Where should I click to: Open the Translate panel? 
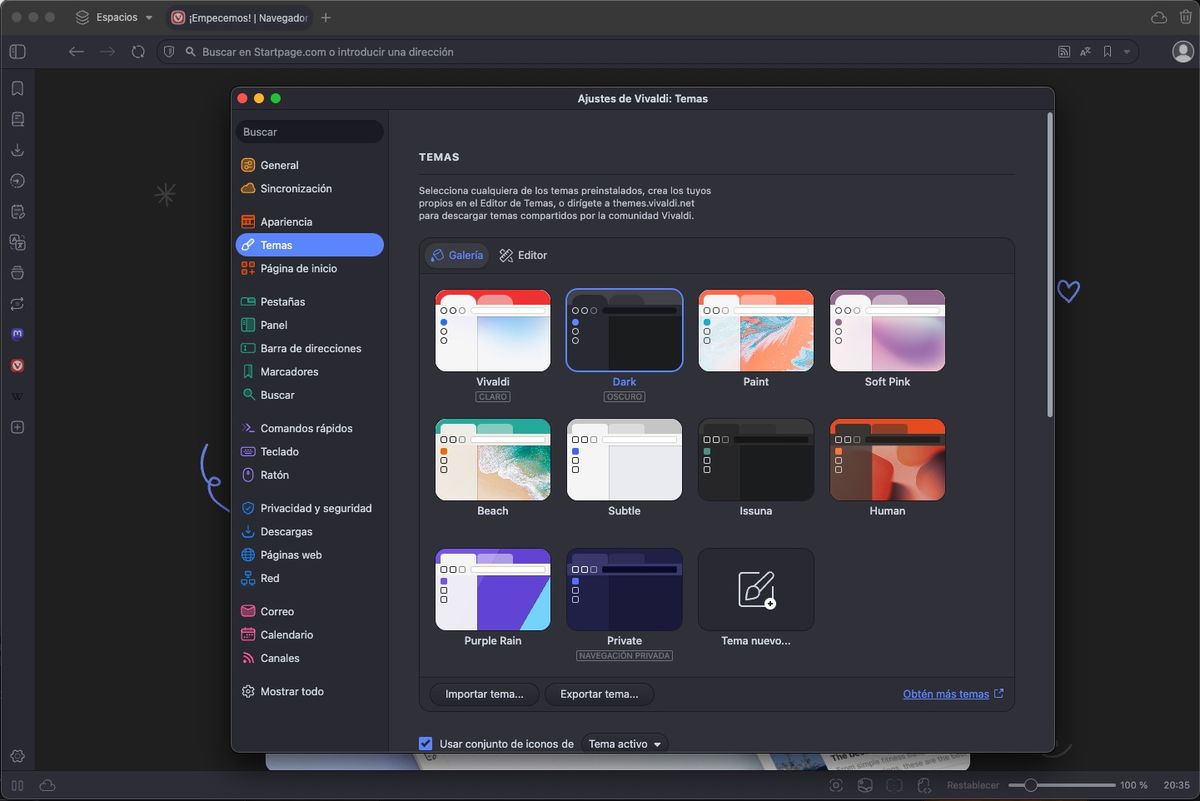pos(17,241)
